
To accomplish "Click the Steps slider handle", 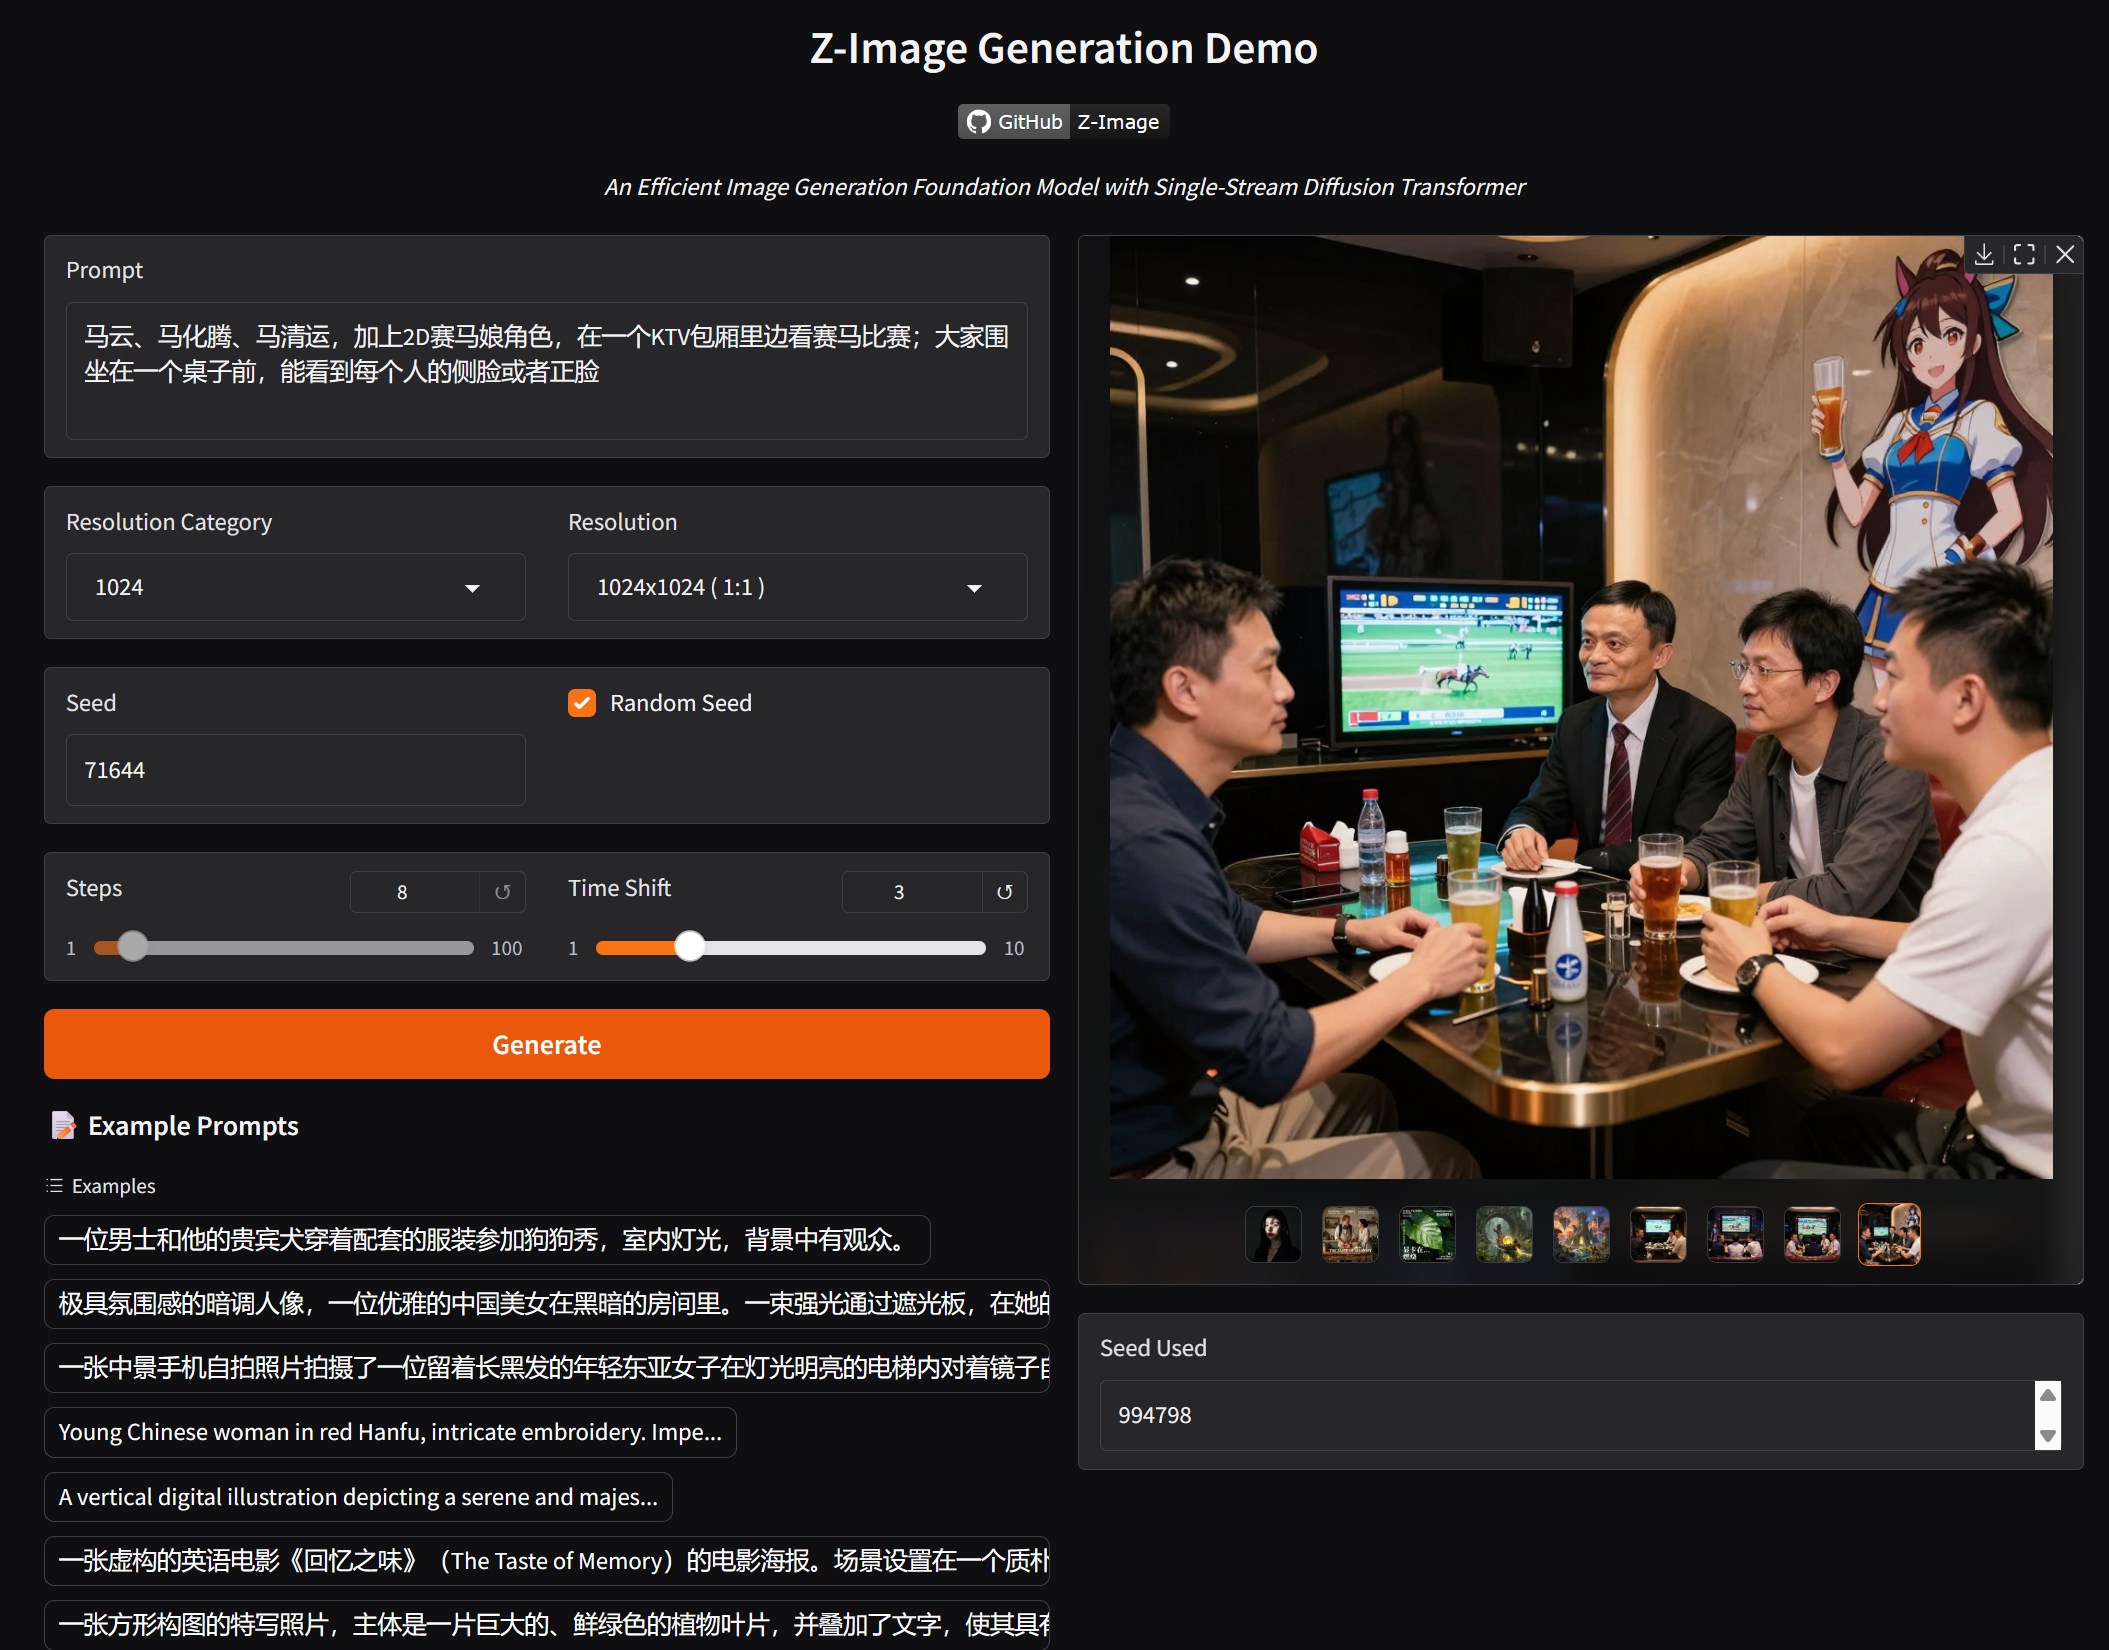I will pyautogui.click(x=132, y=947).
